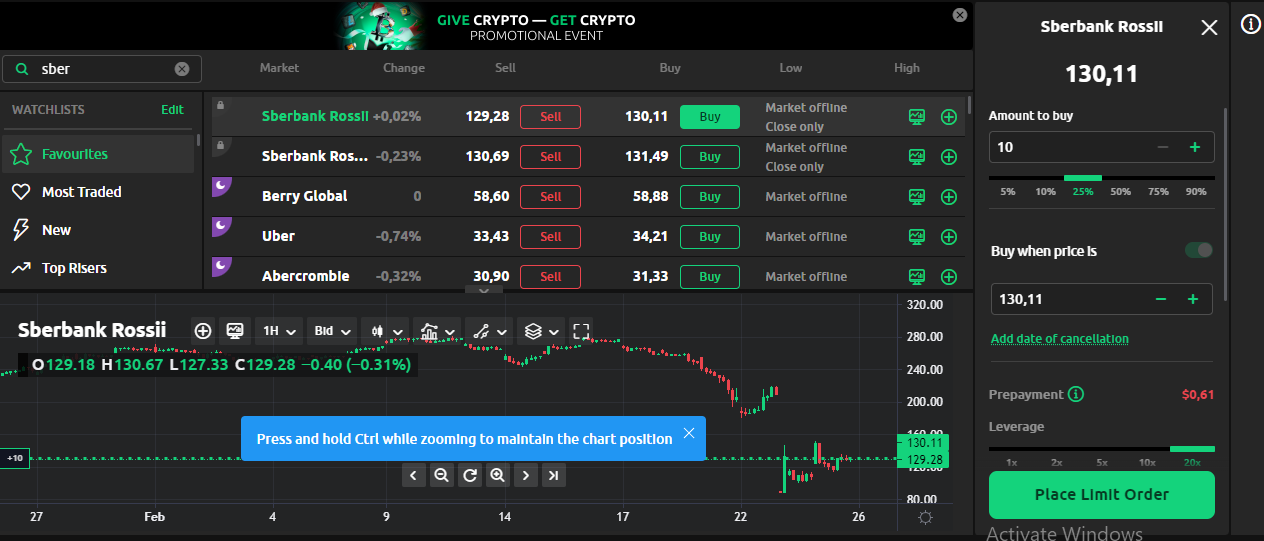The image size is (1264, 541).
Task: Close the promotional event banner
Action: click(x=960, y=15)
